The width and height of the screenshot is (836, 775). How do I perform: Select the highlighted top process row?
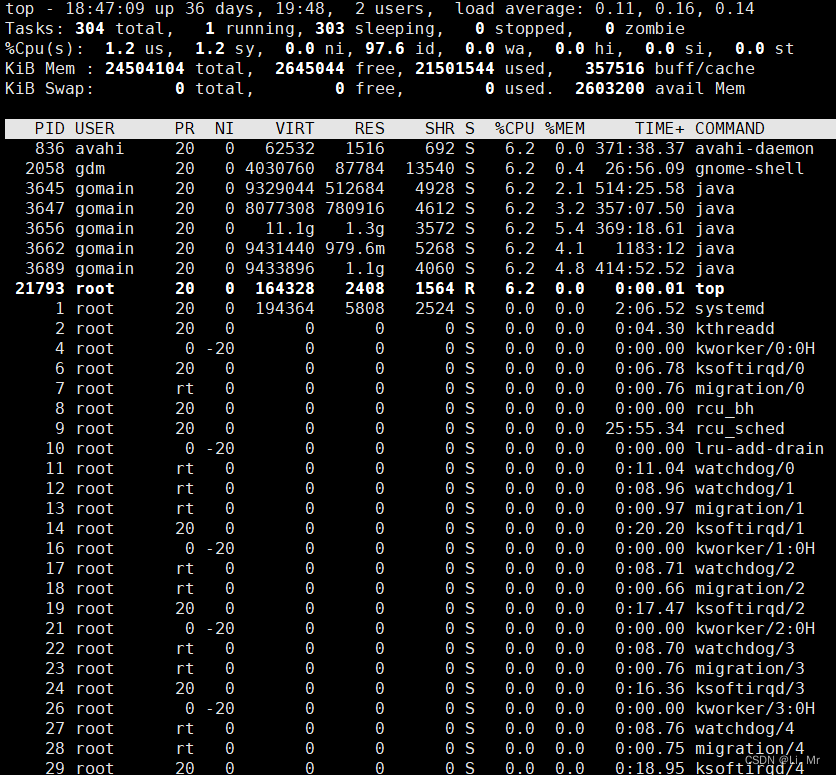[400, 288]
